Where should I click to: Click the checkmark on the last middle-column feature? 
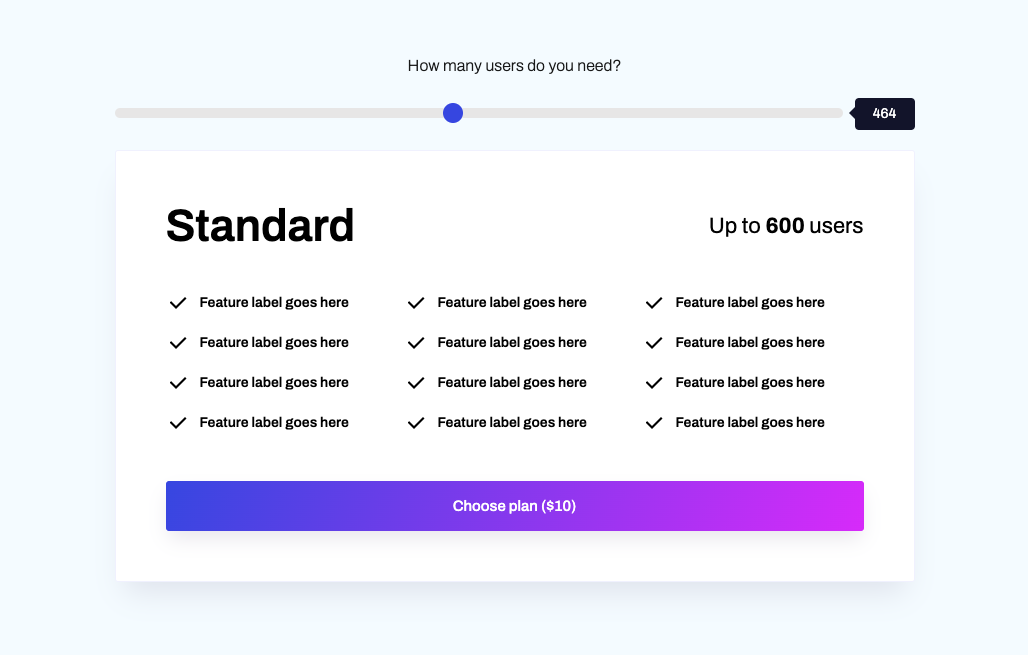(416, 422)
